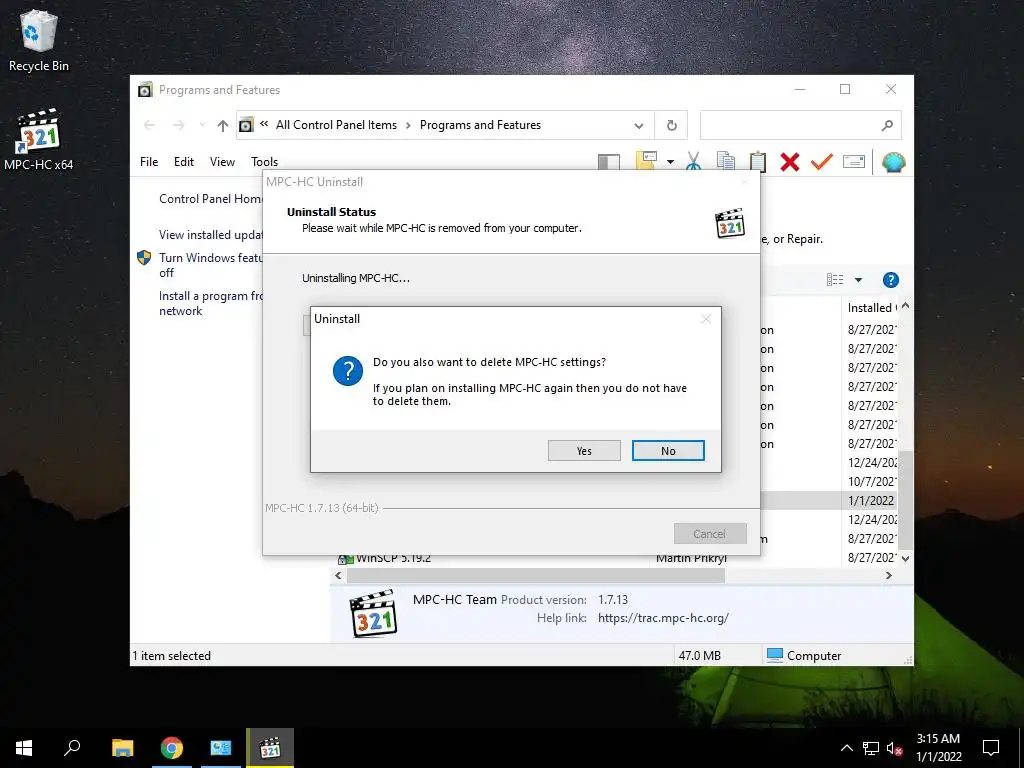Click the horizontal scrollbar thumb
Screen dimensions: 1024x768
[536, 575]
